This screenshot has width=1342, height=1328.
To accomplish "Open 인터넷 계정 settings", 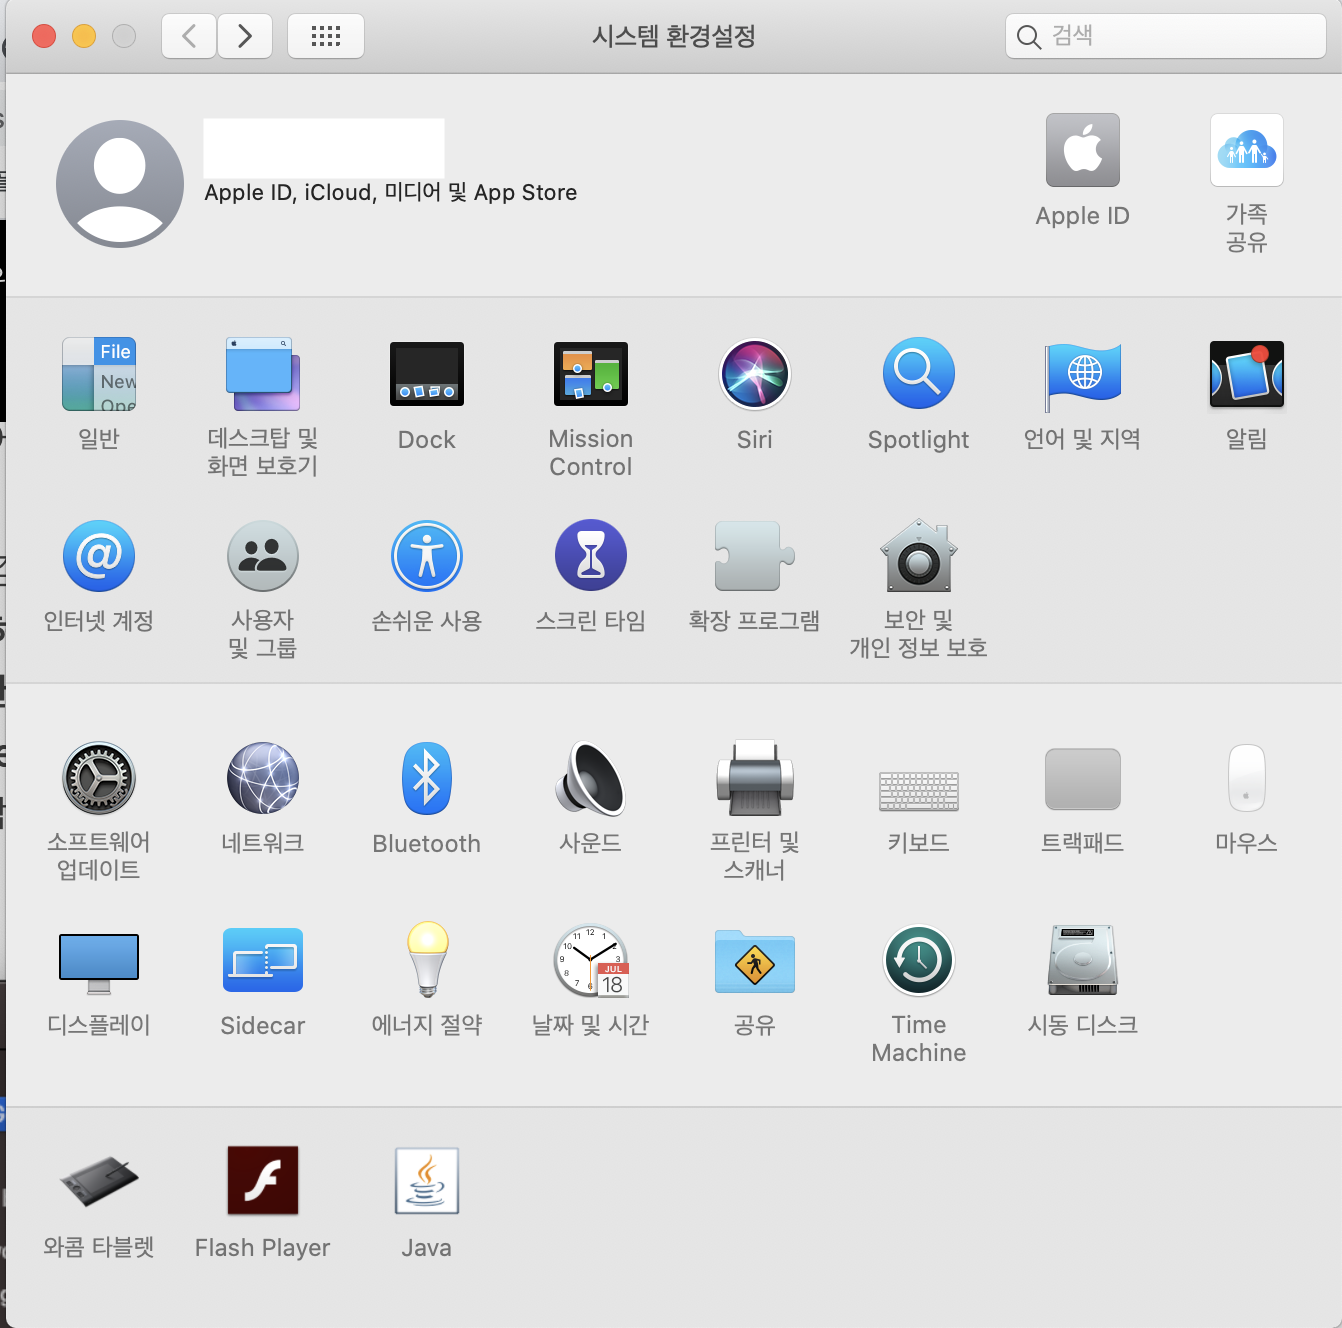I will click(99, 556).
